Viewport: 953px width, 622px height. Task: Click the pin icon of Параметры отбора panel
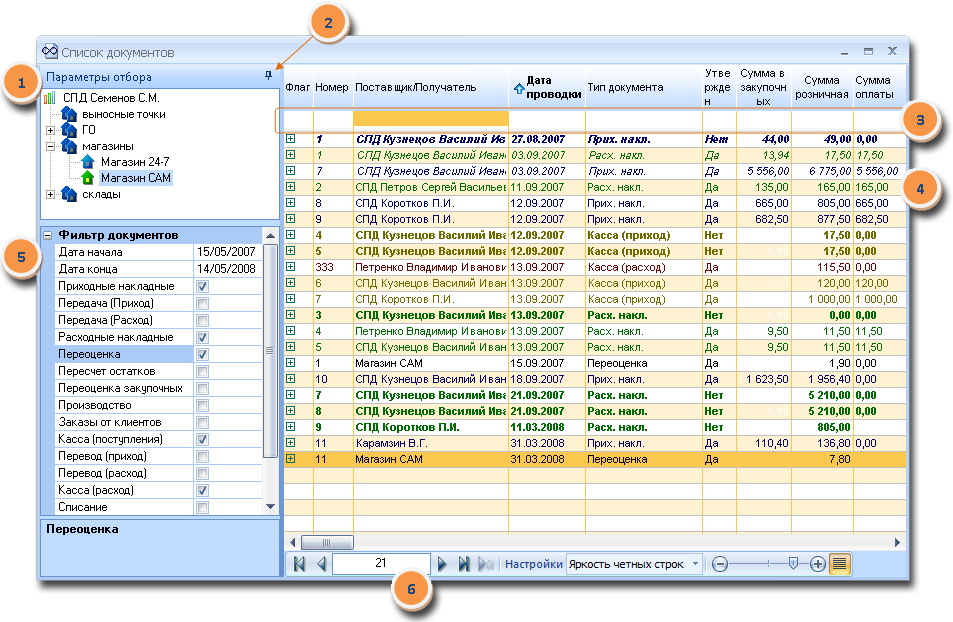point(268,75)
